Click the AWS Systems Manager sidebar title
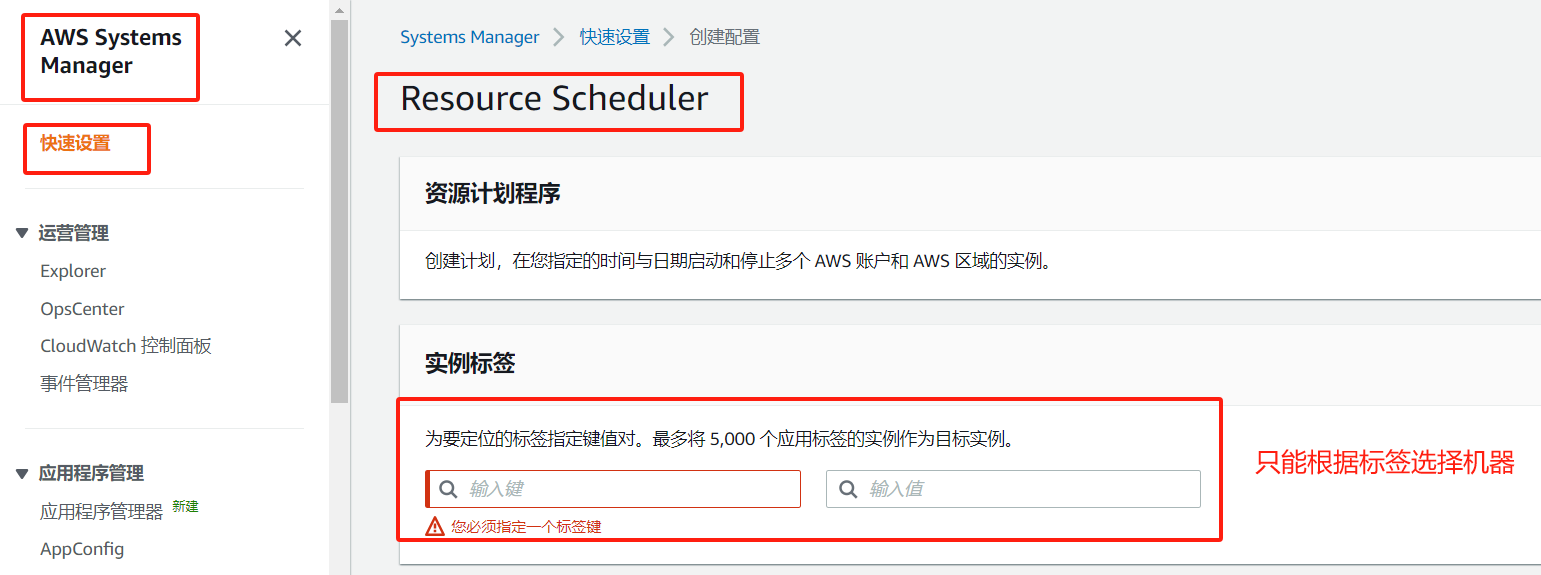Image resolution: width=1541 pixels, height=575 pixels. point(111,51)
